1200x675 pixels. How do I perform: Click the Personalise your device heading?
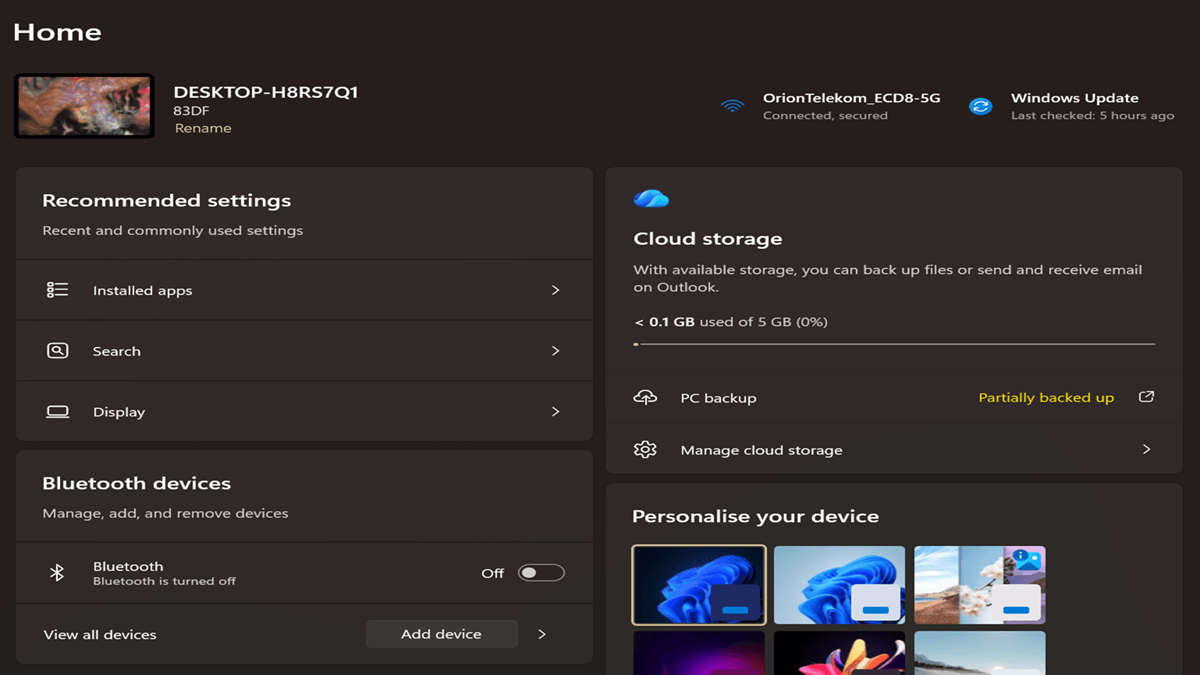pyautogui.click(x=756, y=517)
